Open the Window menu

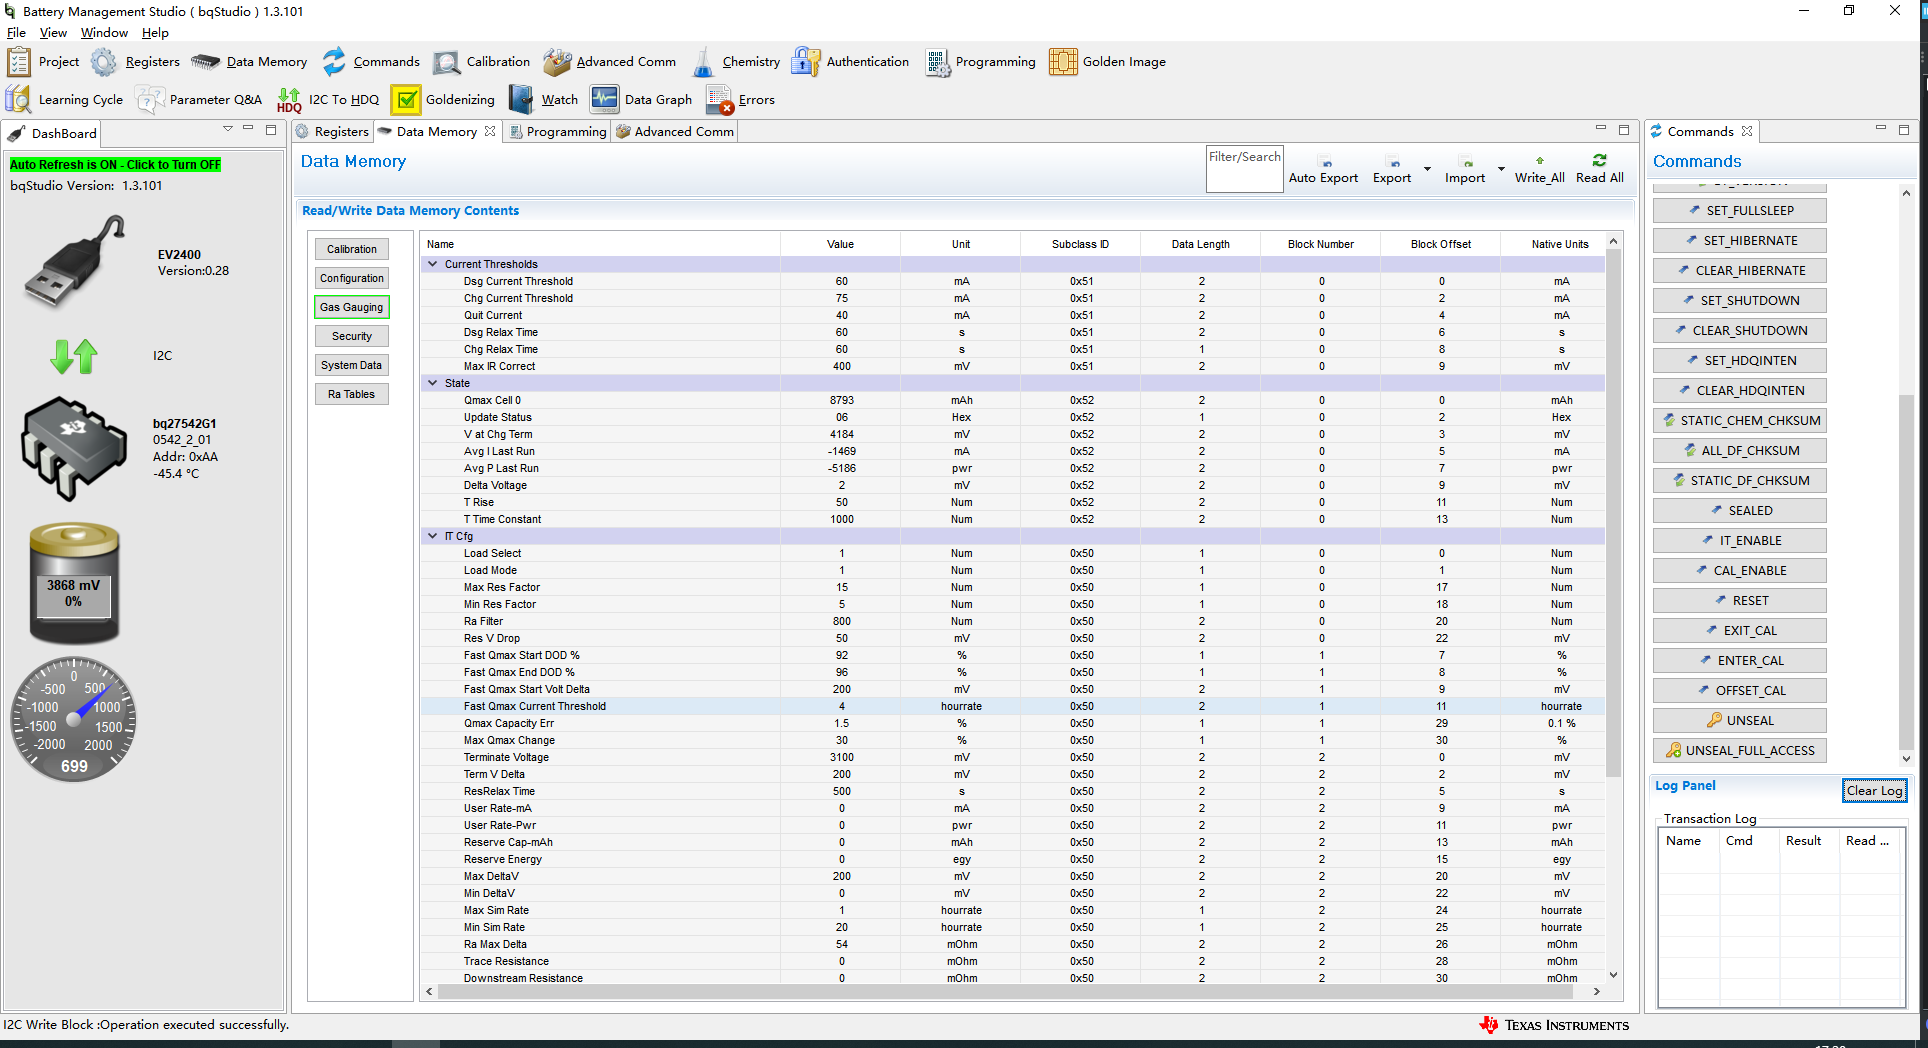pyautogui.click(x=104, y=33)
